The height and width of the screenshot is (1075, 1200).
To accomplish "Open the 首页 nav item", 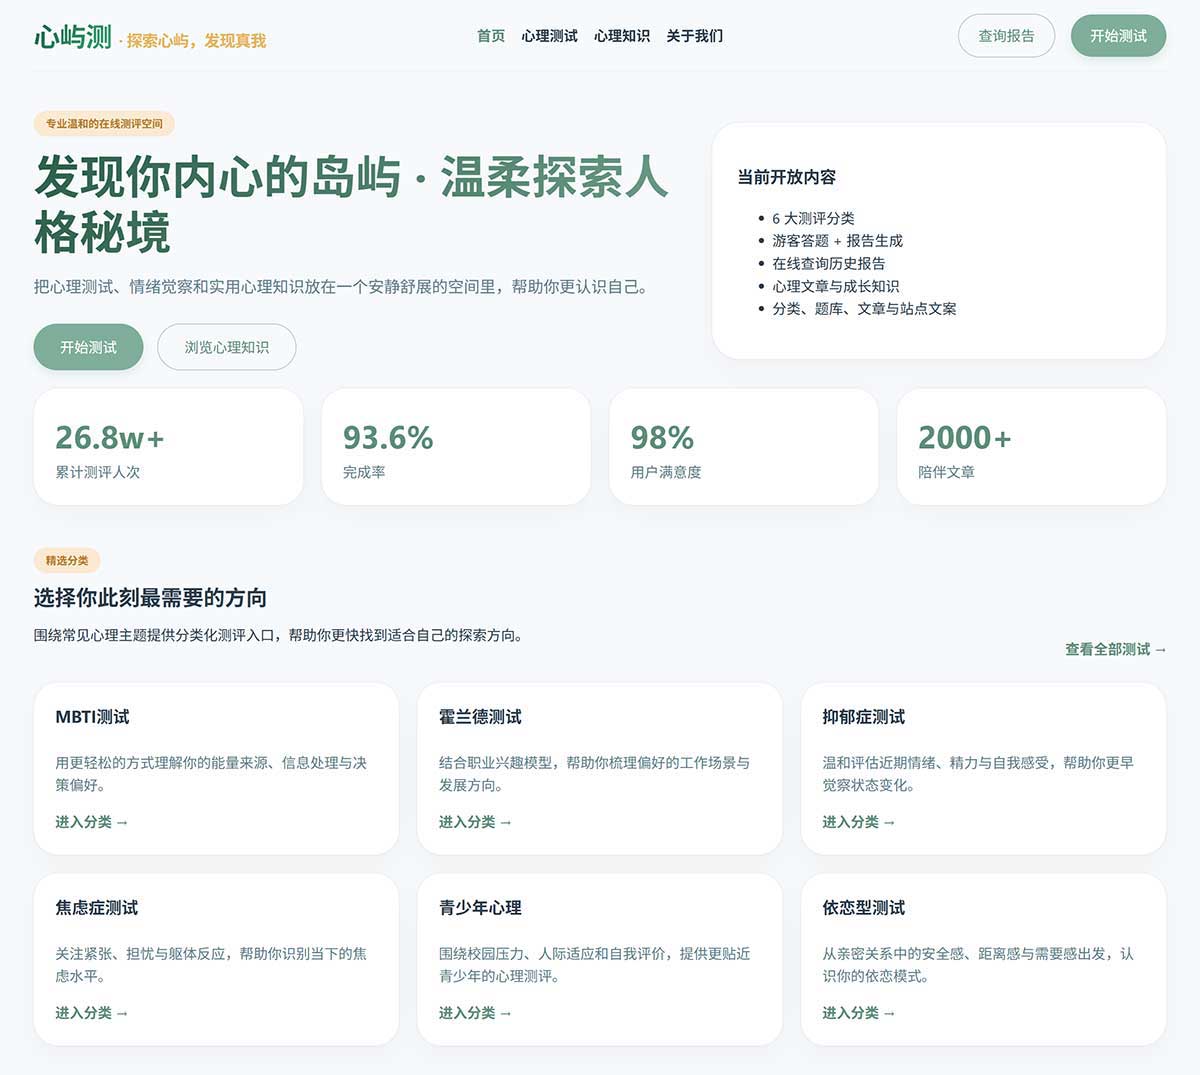I will (491, 36).
